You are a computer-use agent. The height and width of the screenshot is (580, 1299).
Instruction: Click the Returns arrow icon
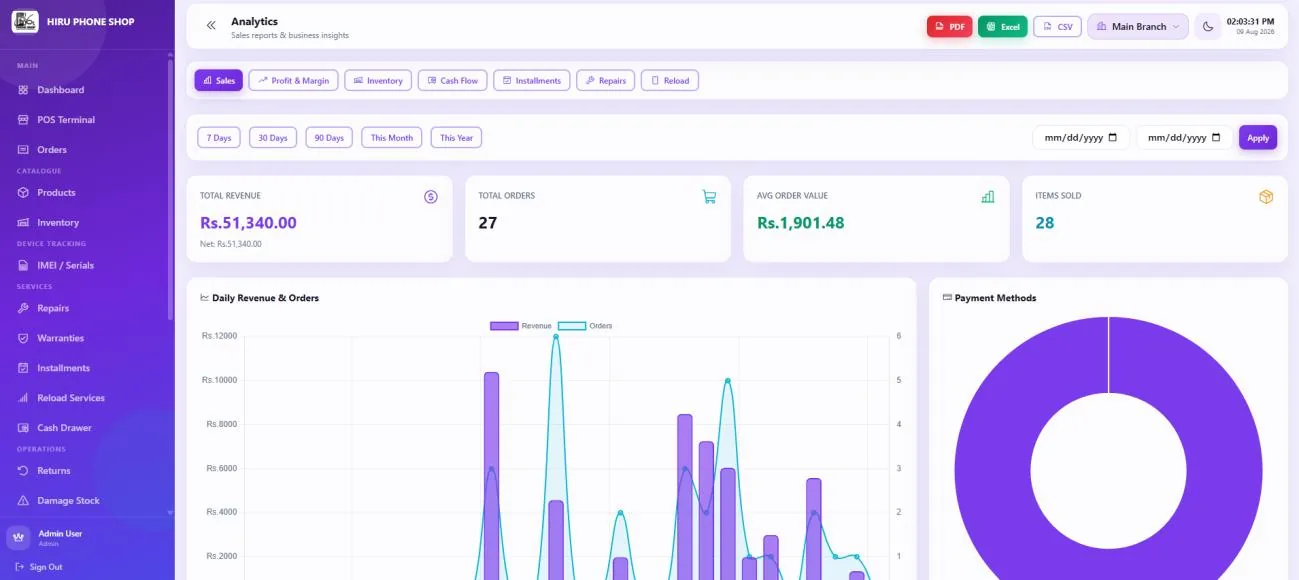pyautogui.click(x=23, y=471)
